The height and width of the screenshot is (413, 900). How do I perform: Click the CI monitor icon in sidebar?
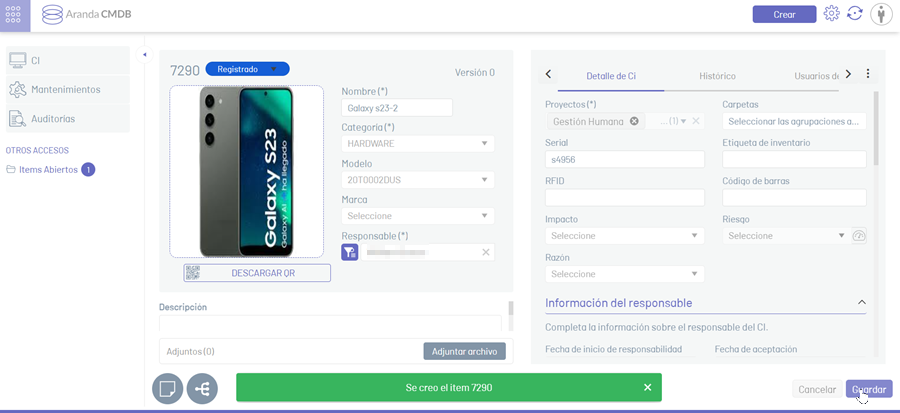click(x=18, y=60)
